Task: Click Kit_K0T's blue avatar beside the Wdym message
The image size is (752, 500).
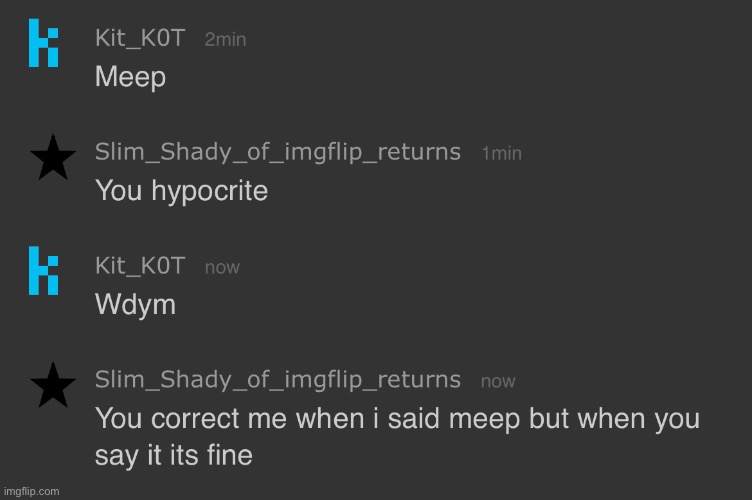Action: (x=44, y=272)
